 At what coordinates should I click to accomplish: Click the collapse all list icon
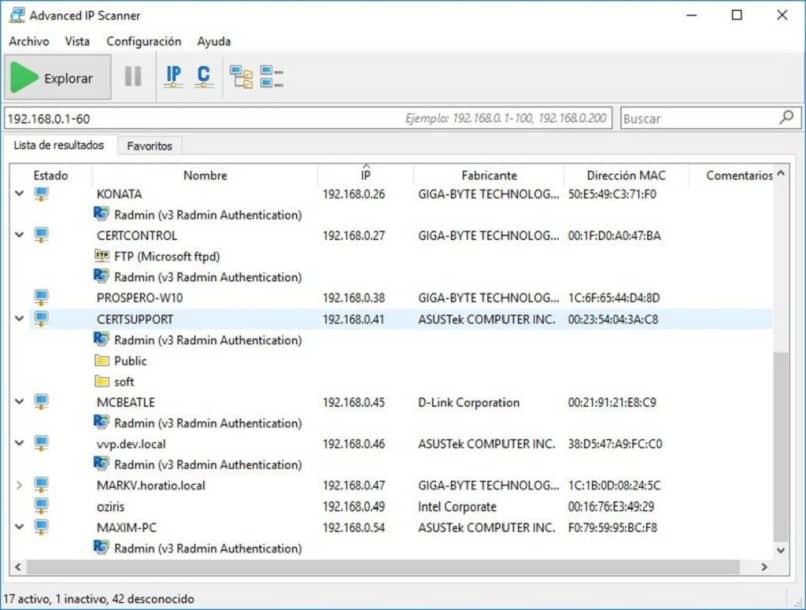[271, 77]
